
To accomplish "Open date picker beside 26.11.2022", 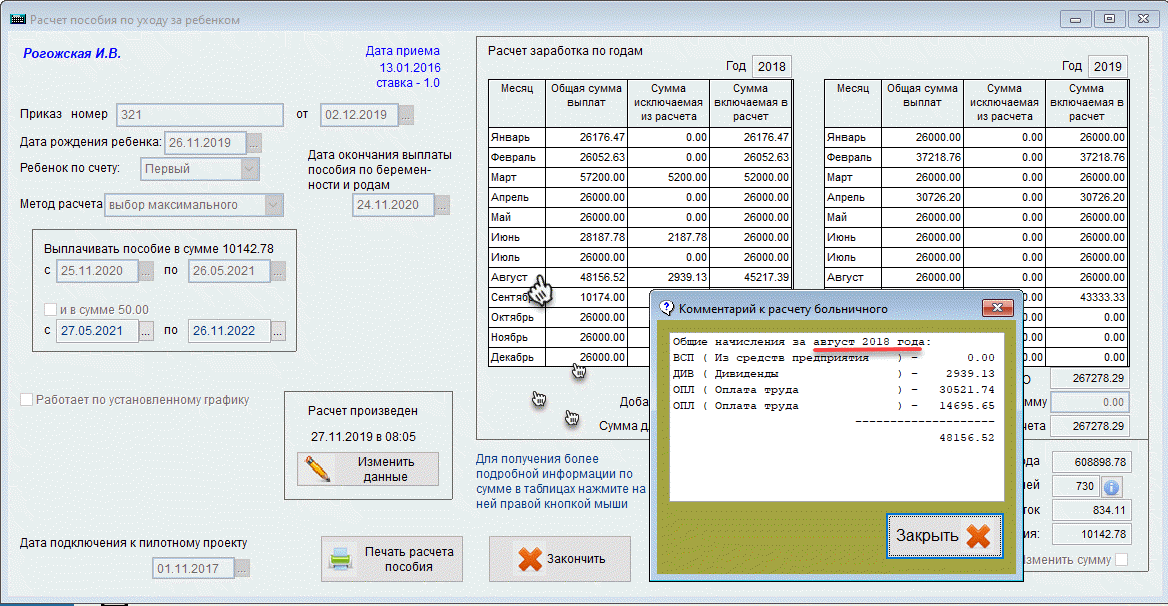I will point(278,331).
